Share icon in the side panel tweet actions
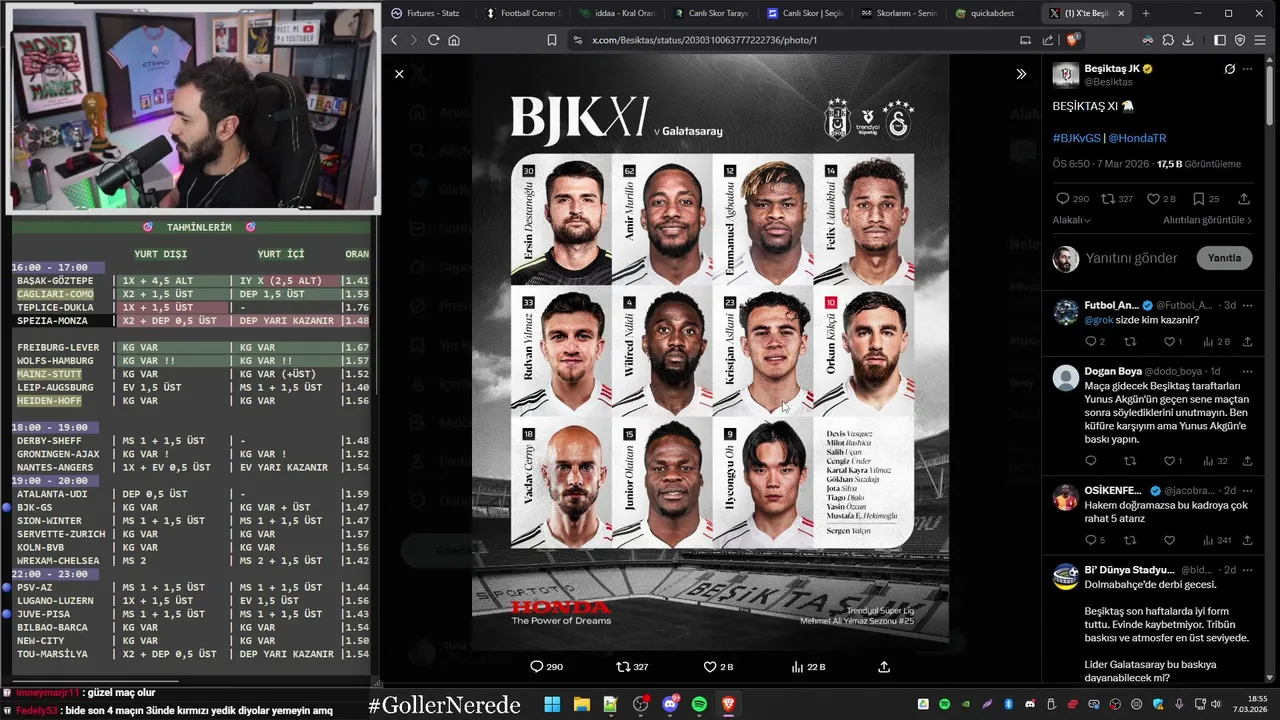This screenshot has width=1280, height=720. [x=1244, y=199]
